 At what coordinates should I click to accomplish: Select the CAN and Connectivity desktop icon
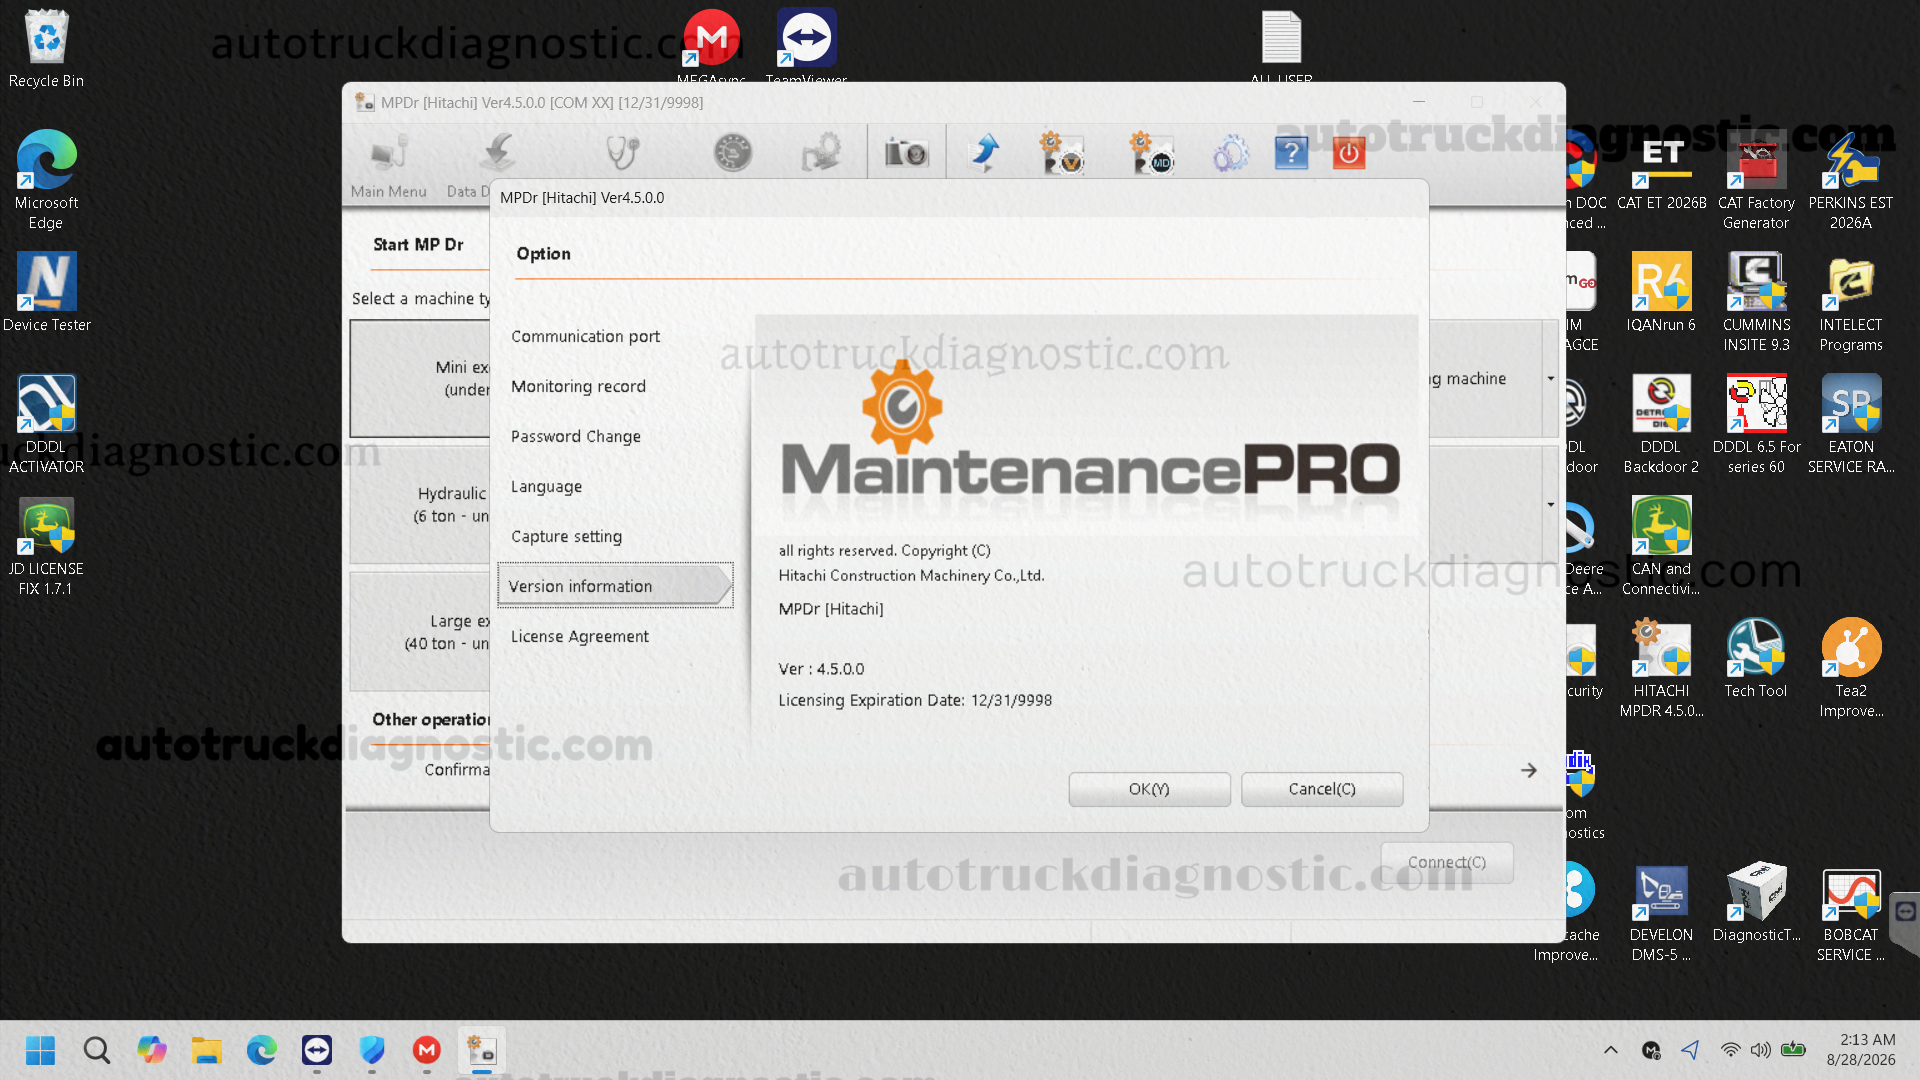(x=1661, y=546)
